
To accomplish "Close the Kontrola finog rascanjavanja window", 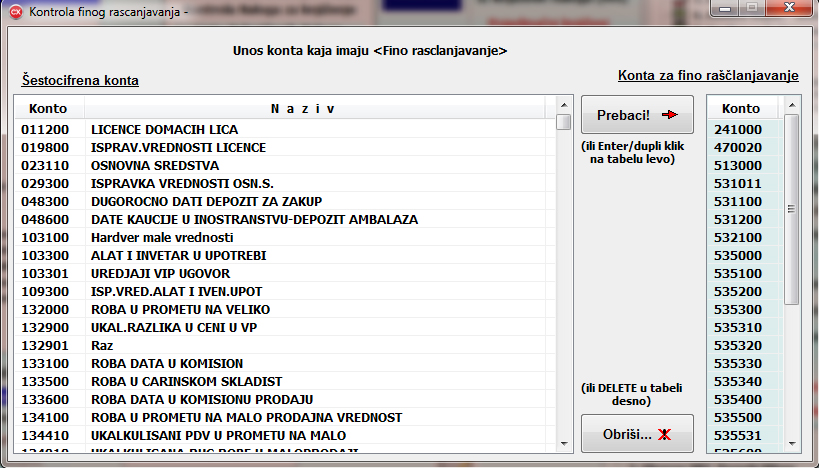I will pos(789,7).
